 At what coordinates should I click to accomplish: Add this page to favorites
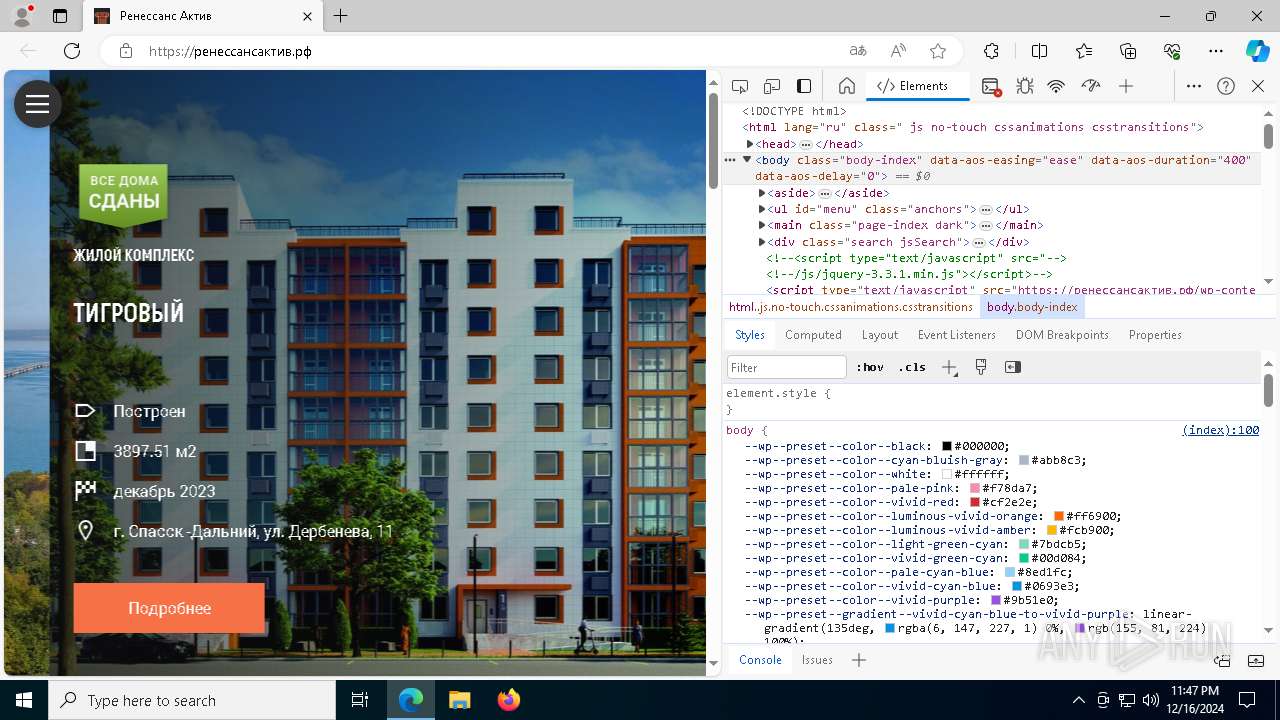click(938, 51)
